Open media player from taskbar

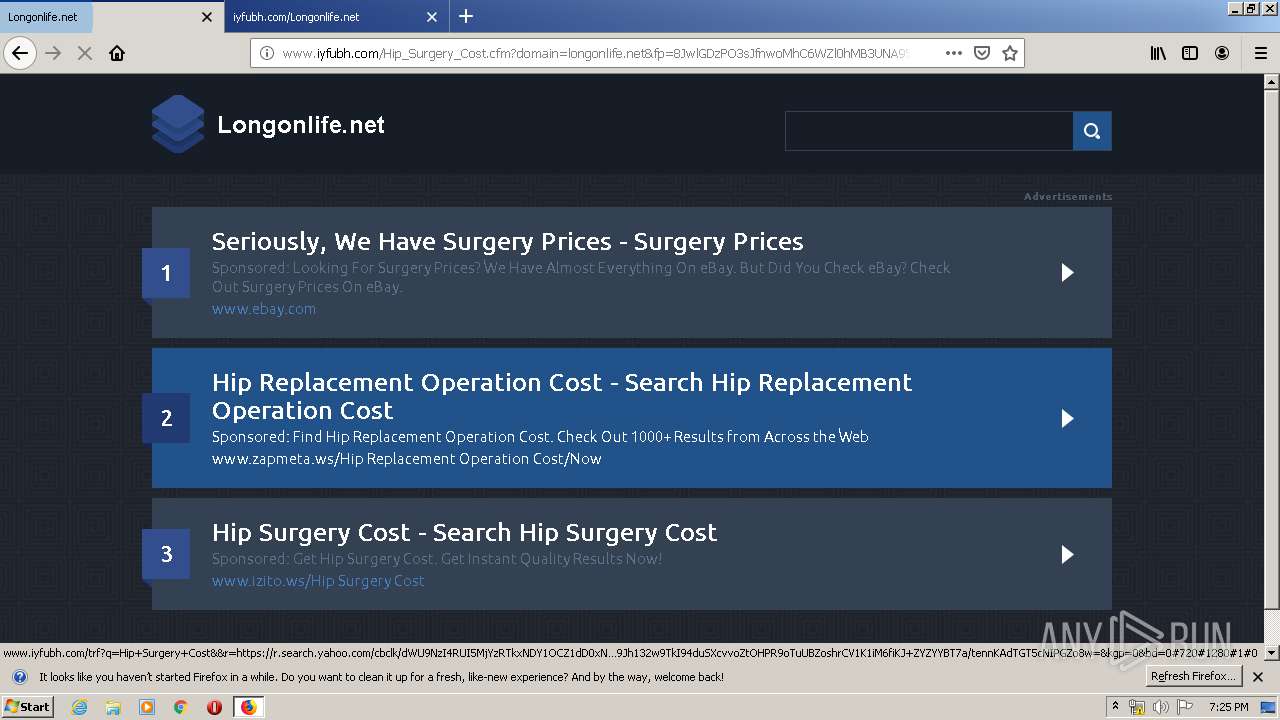(147, 707)
